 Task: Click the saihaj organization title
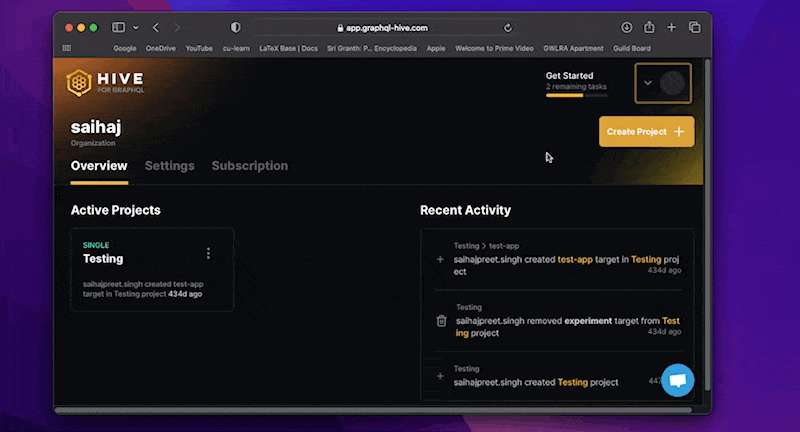(96, 128)
